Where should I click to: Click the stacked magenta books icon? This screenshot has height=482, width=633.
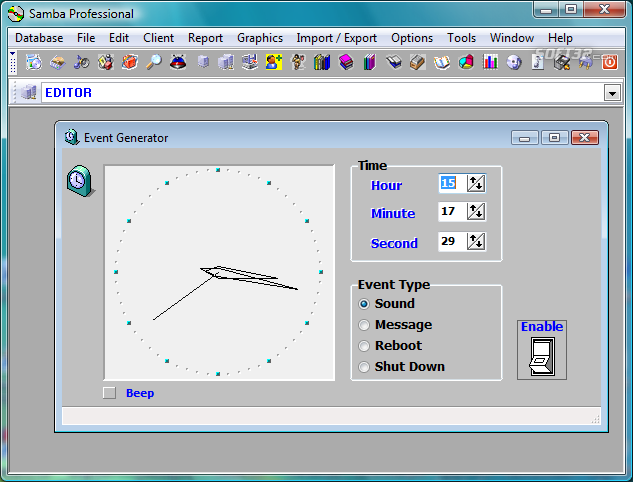click(346, 62)
